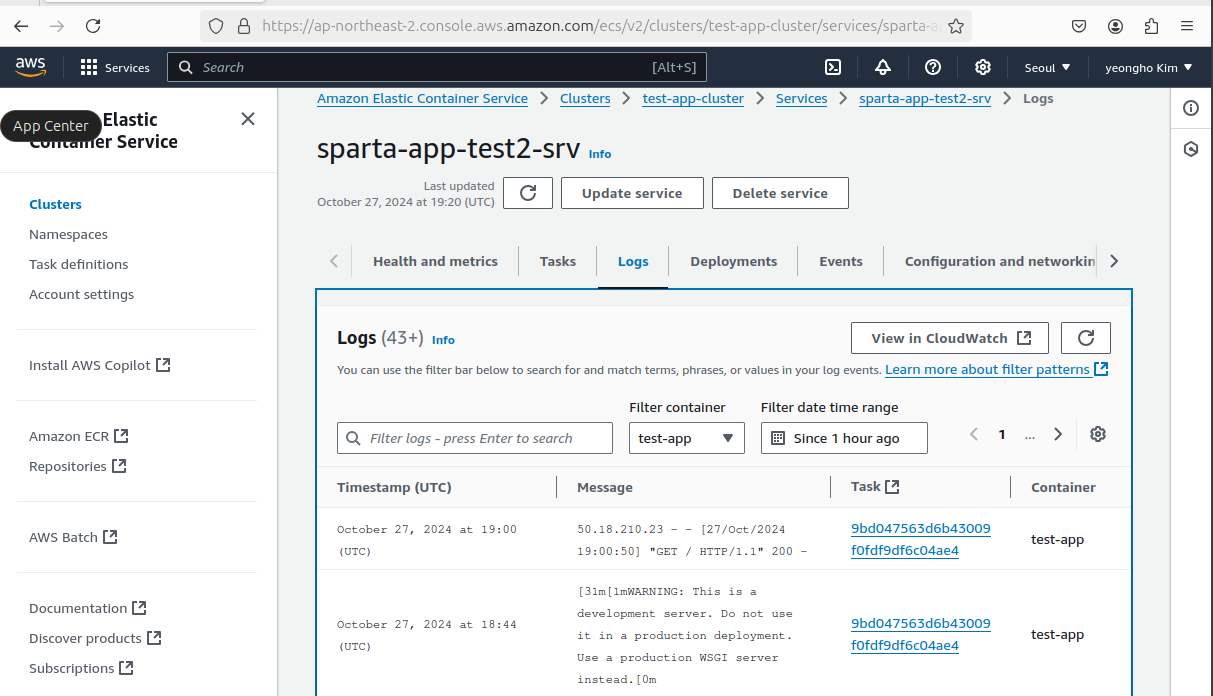The height and width of the screenshot is (696, 1213).
Task: Open task link in the 19:00 log row
Action: (920, 539)
